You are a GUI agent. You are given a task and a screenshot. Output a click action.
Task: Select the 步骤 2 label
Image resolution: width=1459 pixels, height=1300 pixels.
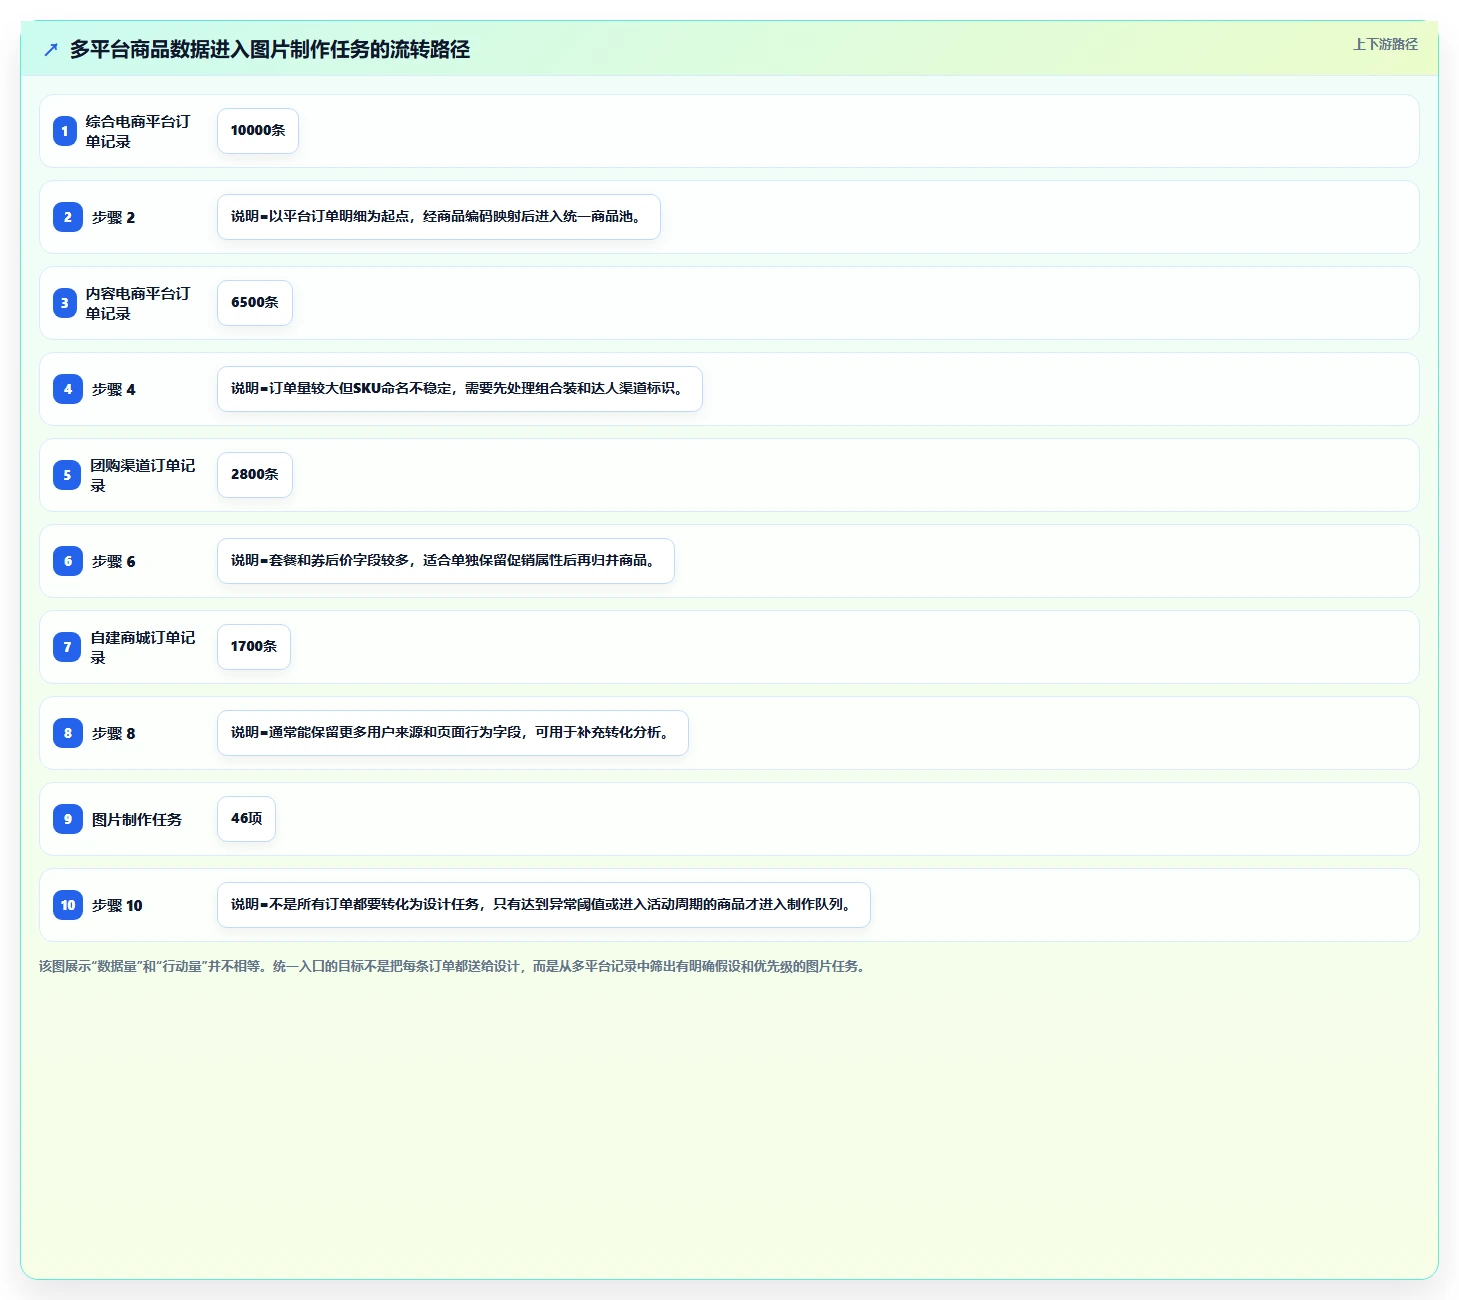(113, 217)
